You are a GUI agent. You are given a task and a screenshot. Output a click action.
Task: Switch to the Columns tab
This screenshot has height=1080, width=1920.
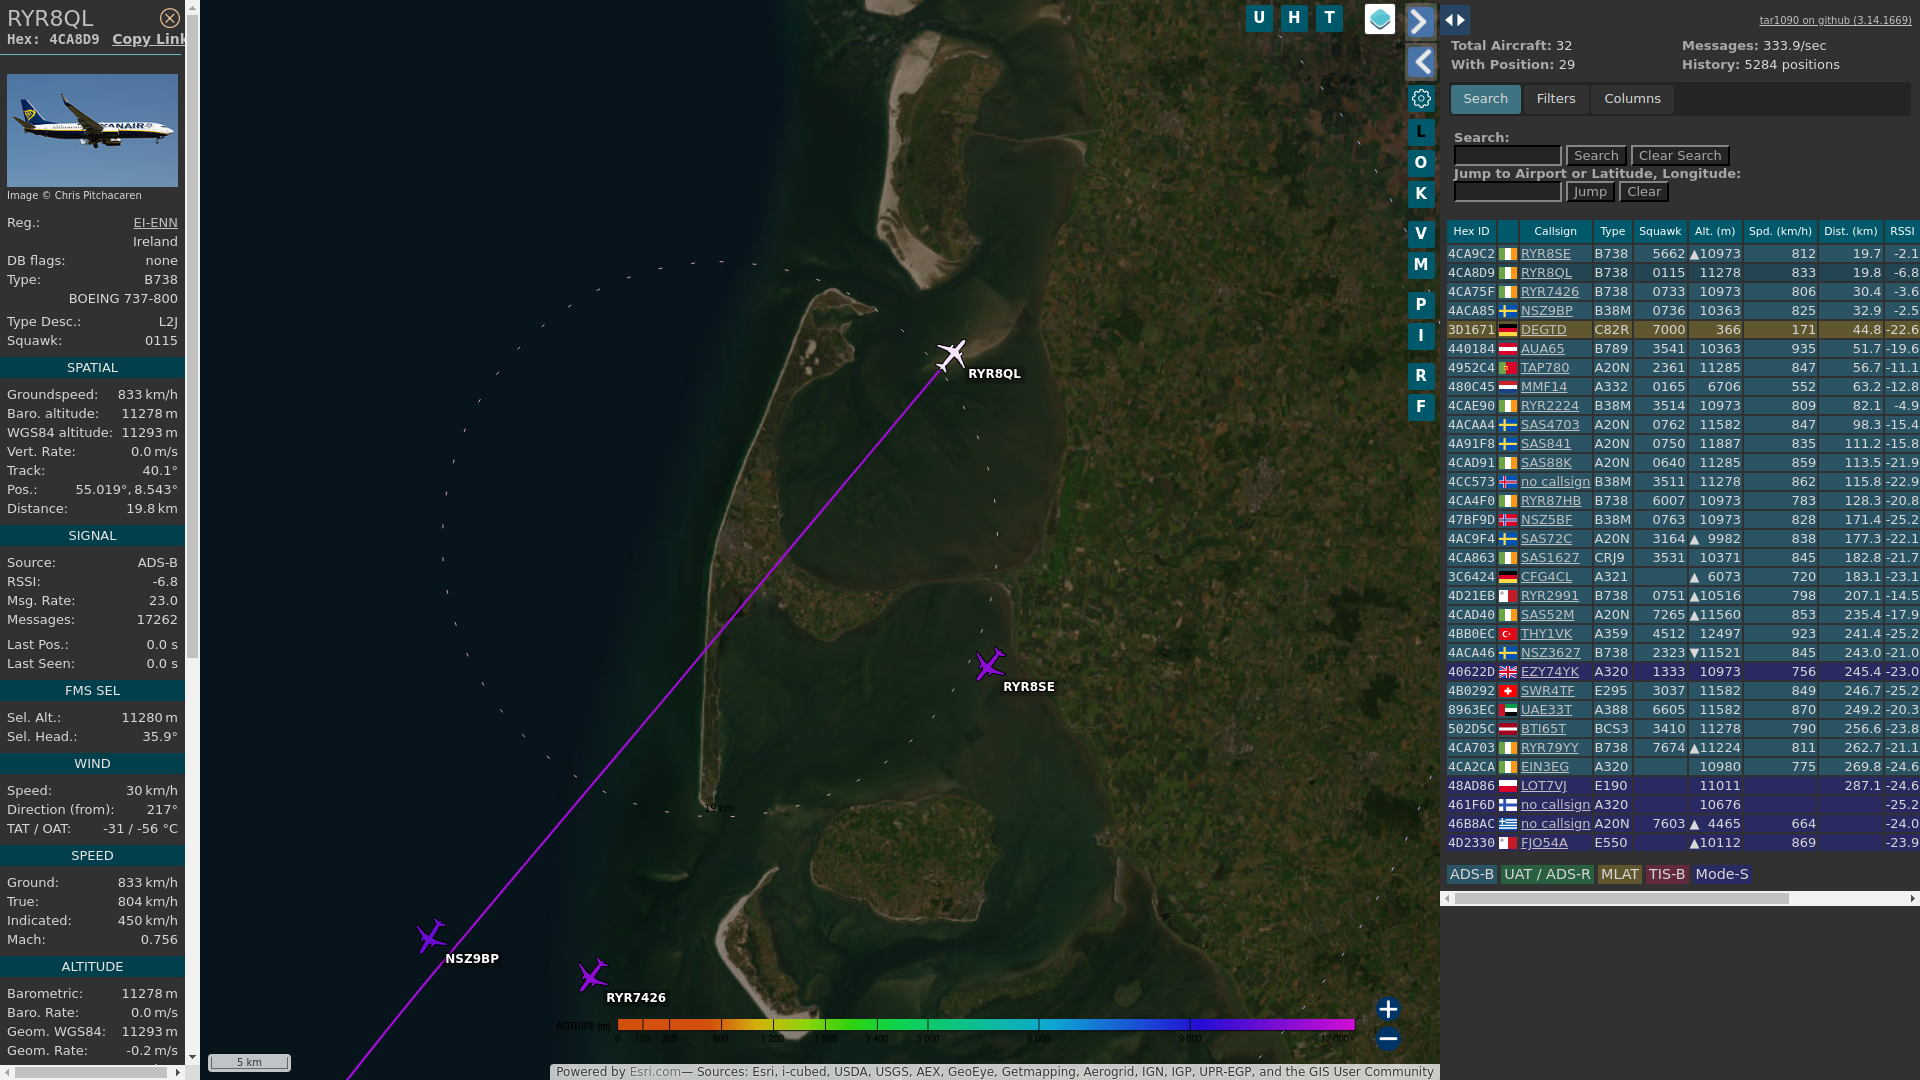point(1632,99)
